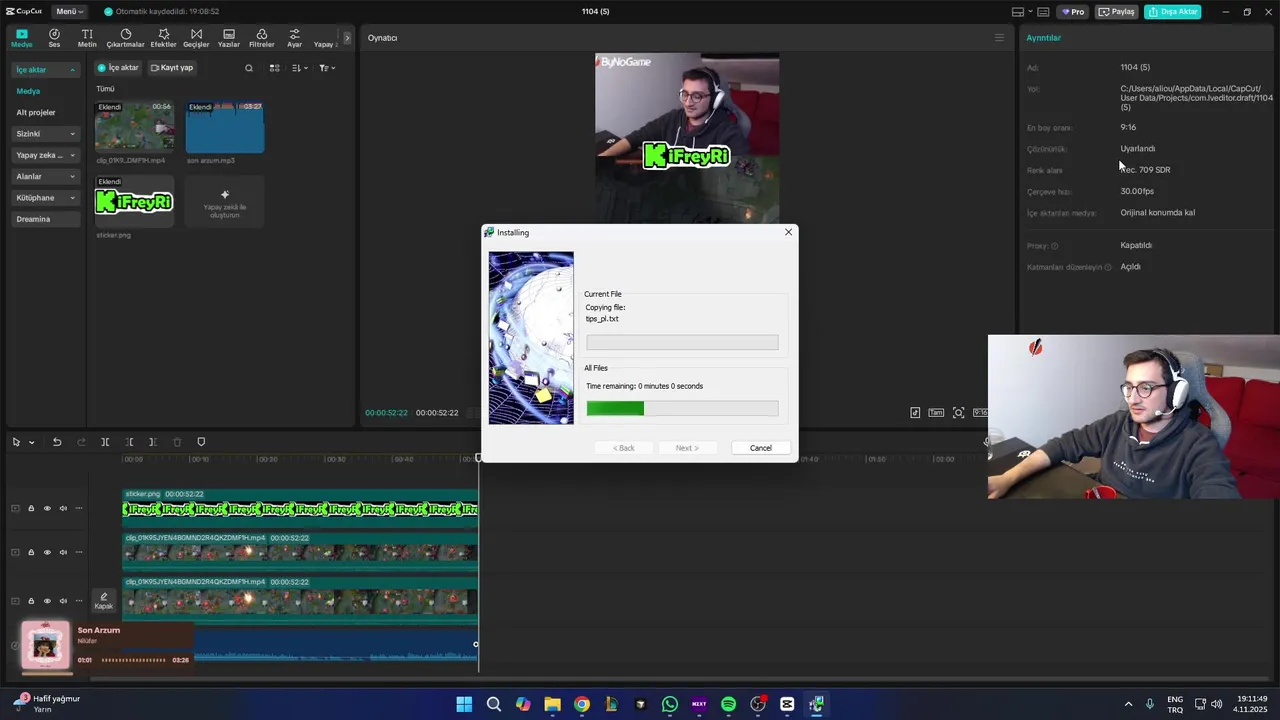Image resolution: width=1280 pixels, height=720 pixels.
Task: Trim clip left of playhead
Action: [x=129, y=442]
